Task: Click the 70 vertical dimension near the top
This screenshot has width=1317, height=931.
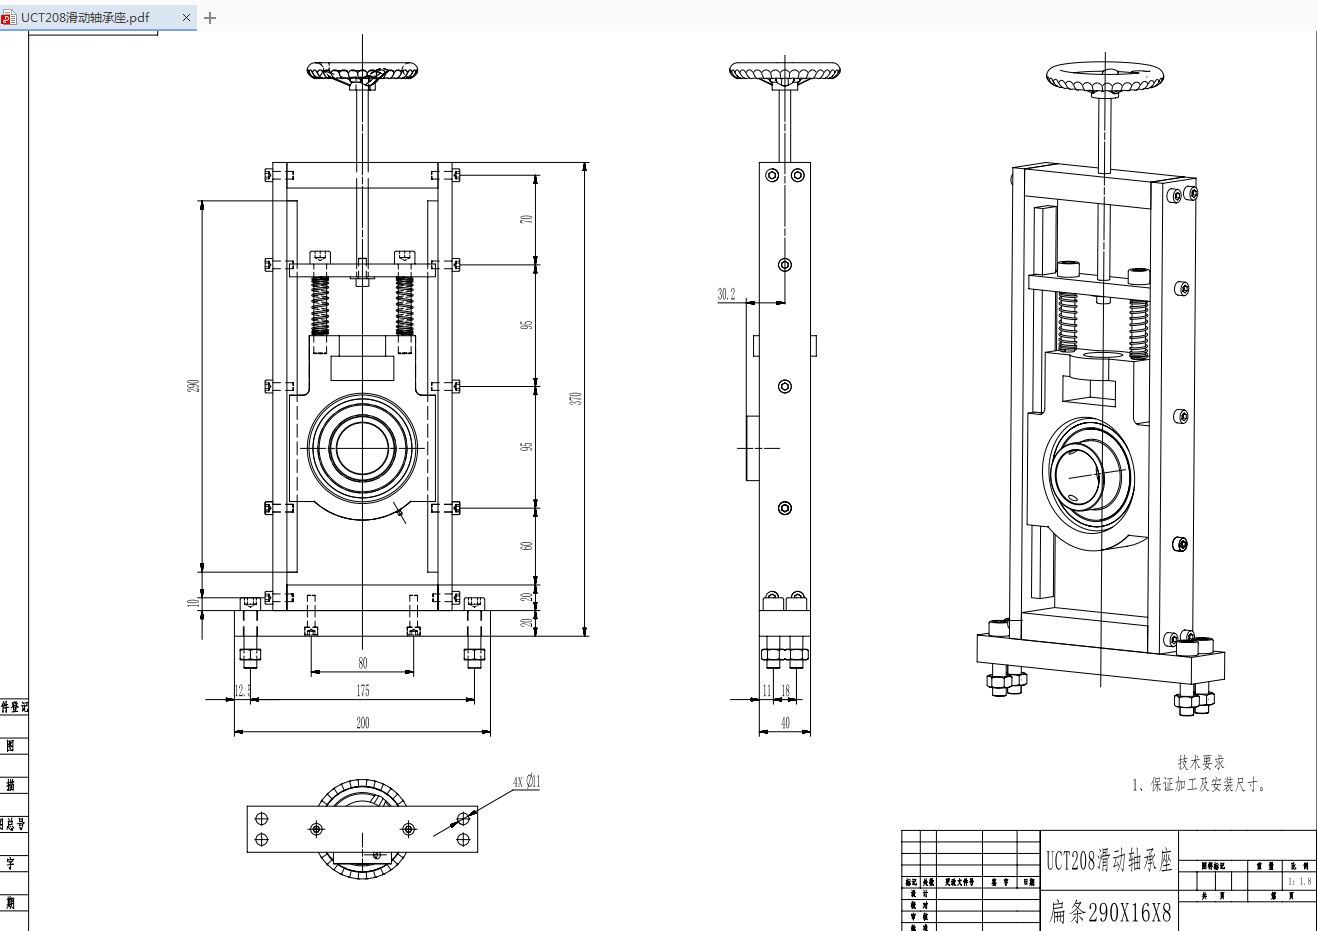Action: pyautogui.click(x=527, y=219)
